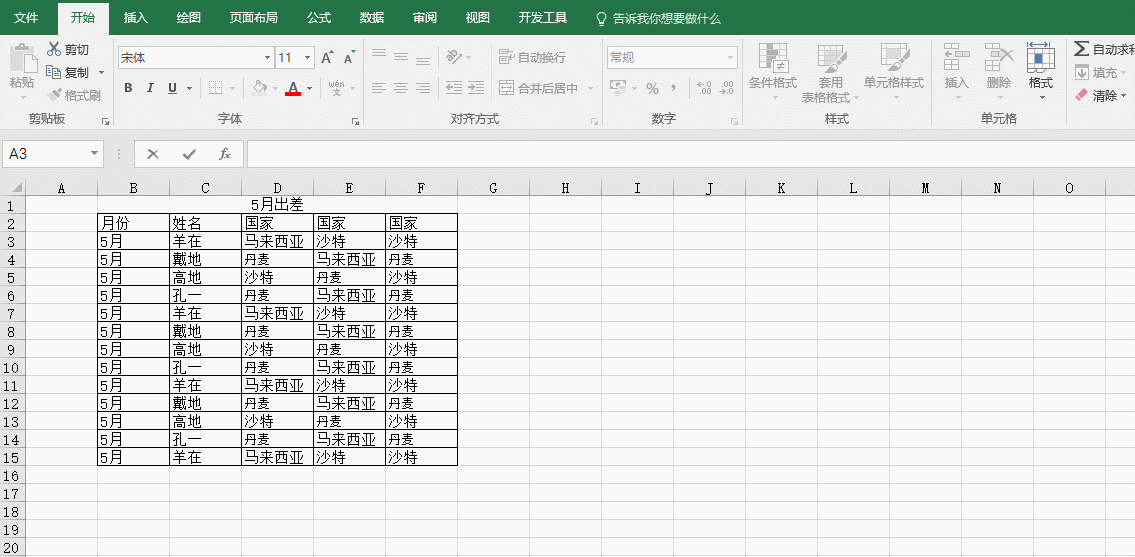Expand the font size dropdown showing 11

307,58
